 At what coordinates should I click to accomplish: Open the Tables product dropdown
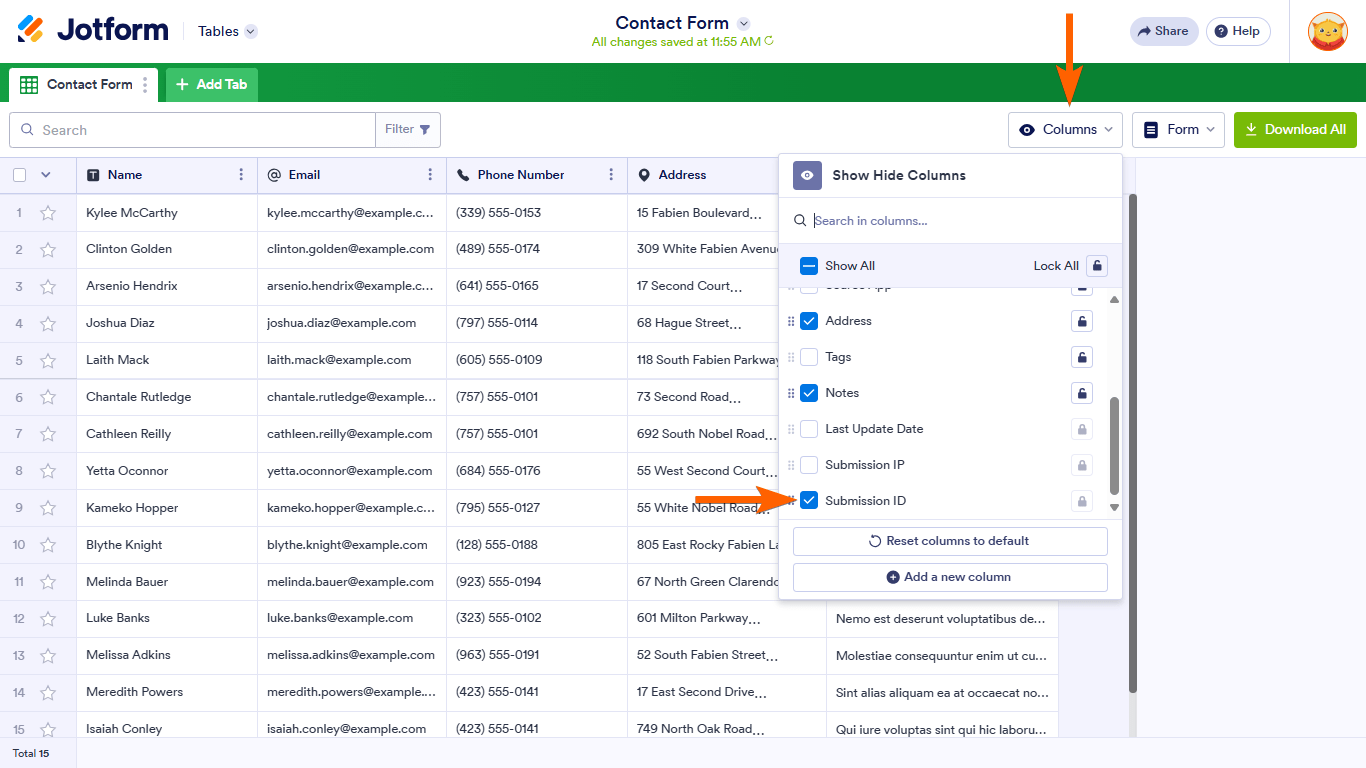pos(227,31)
